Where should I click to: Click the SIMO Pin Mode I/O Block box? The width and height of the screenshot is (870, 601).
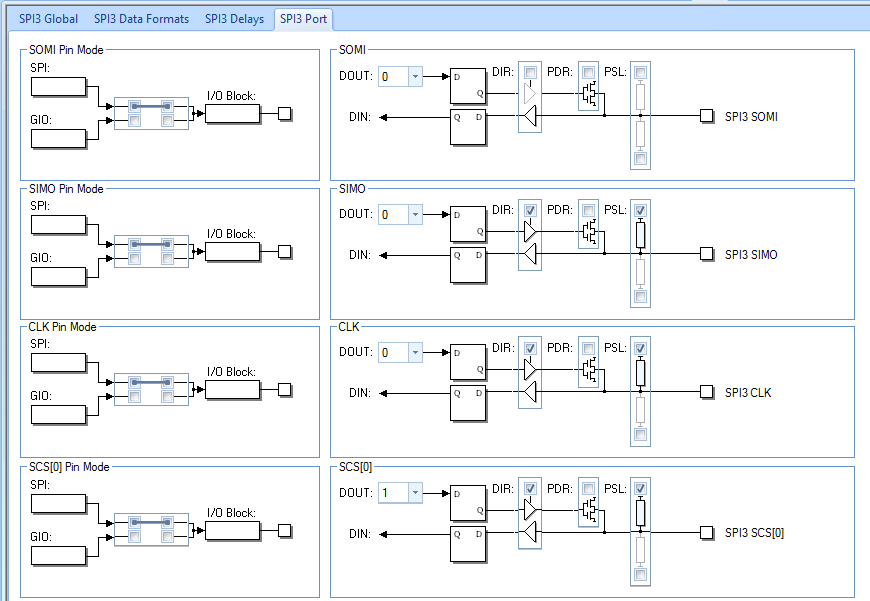point(232,251)
